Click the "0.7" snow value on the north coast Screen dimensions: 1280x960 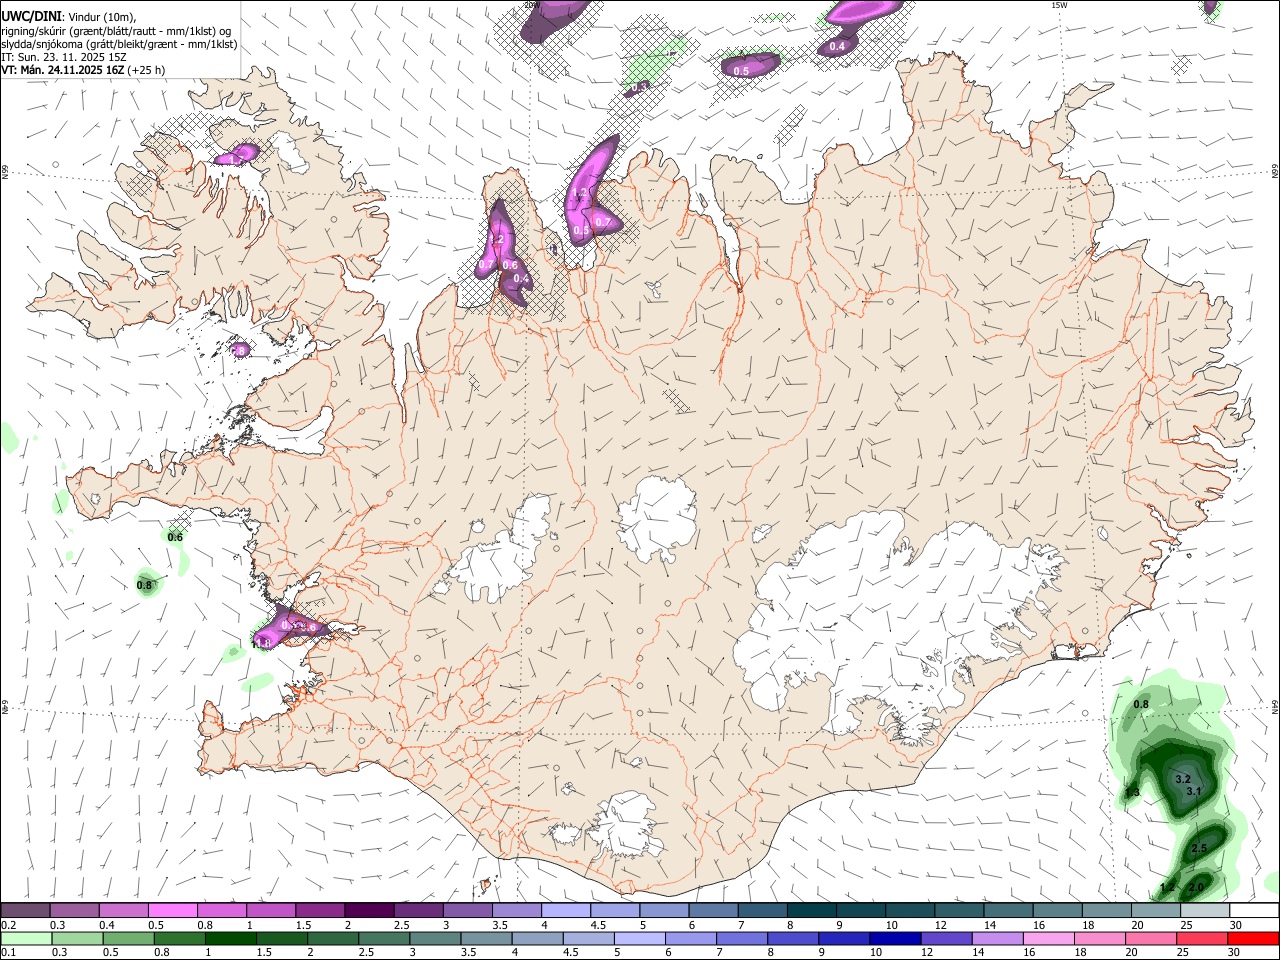603,222
